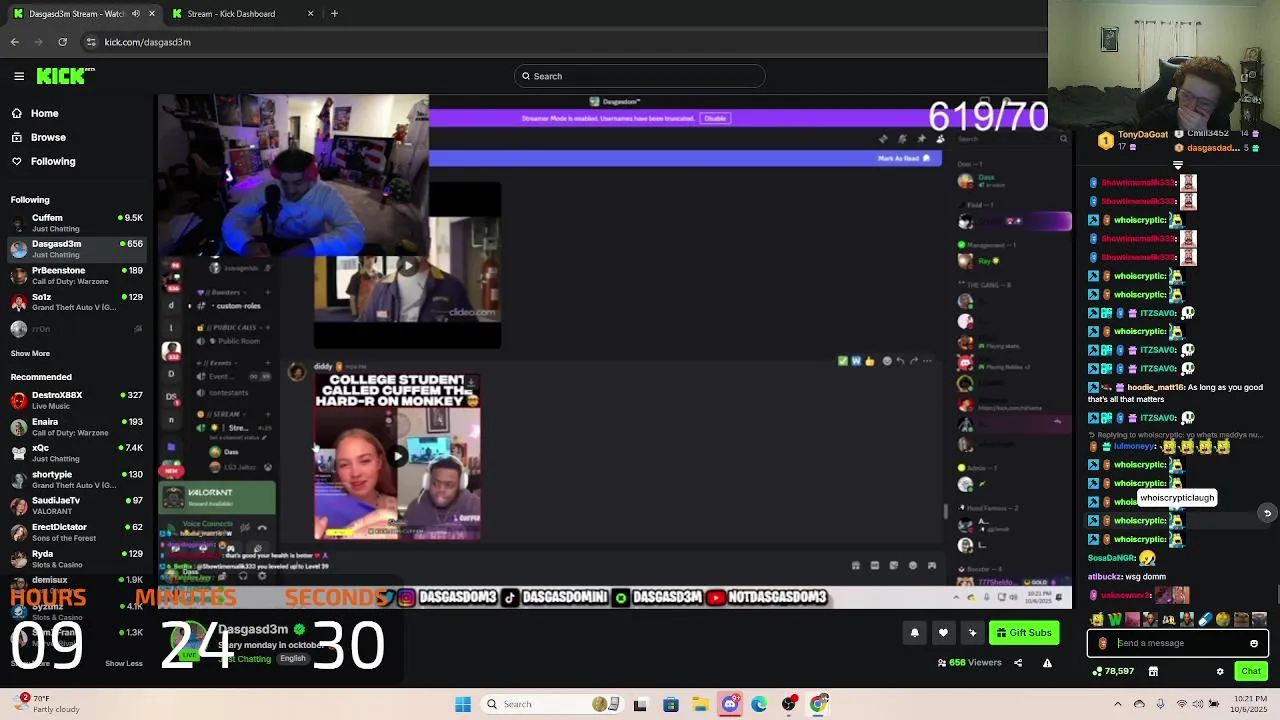Report stream via warning icon
The height and width of the screenshot is (720, 1280).
coord(1047,663)
